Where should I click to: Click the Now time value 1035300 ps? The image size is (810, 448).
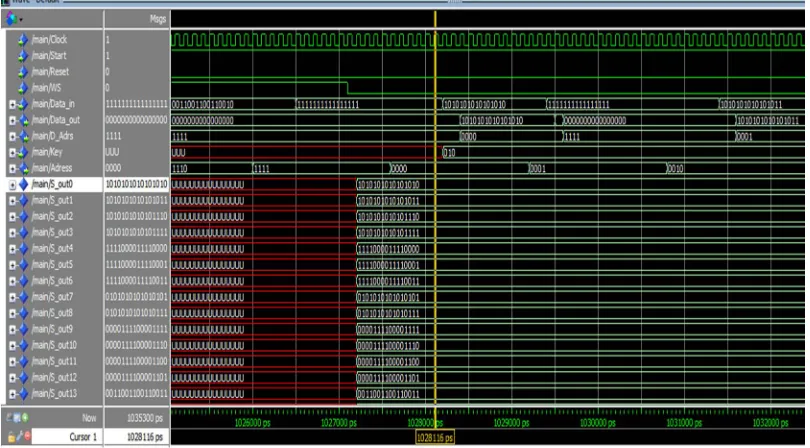[x=145, y=418]
